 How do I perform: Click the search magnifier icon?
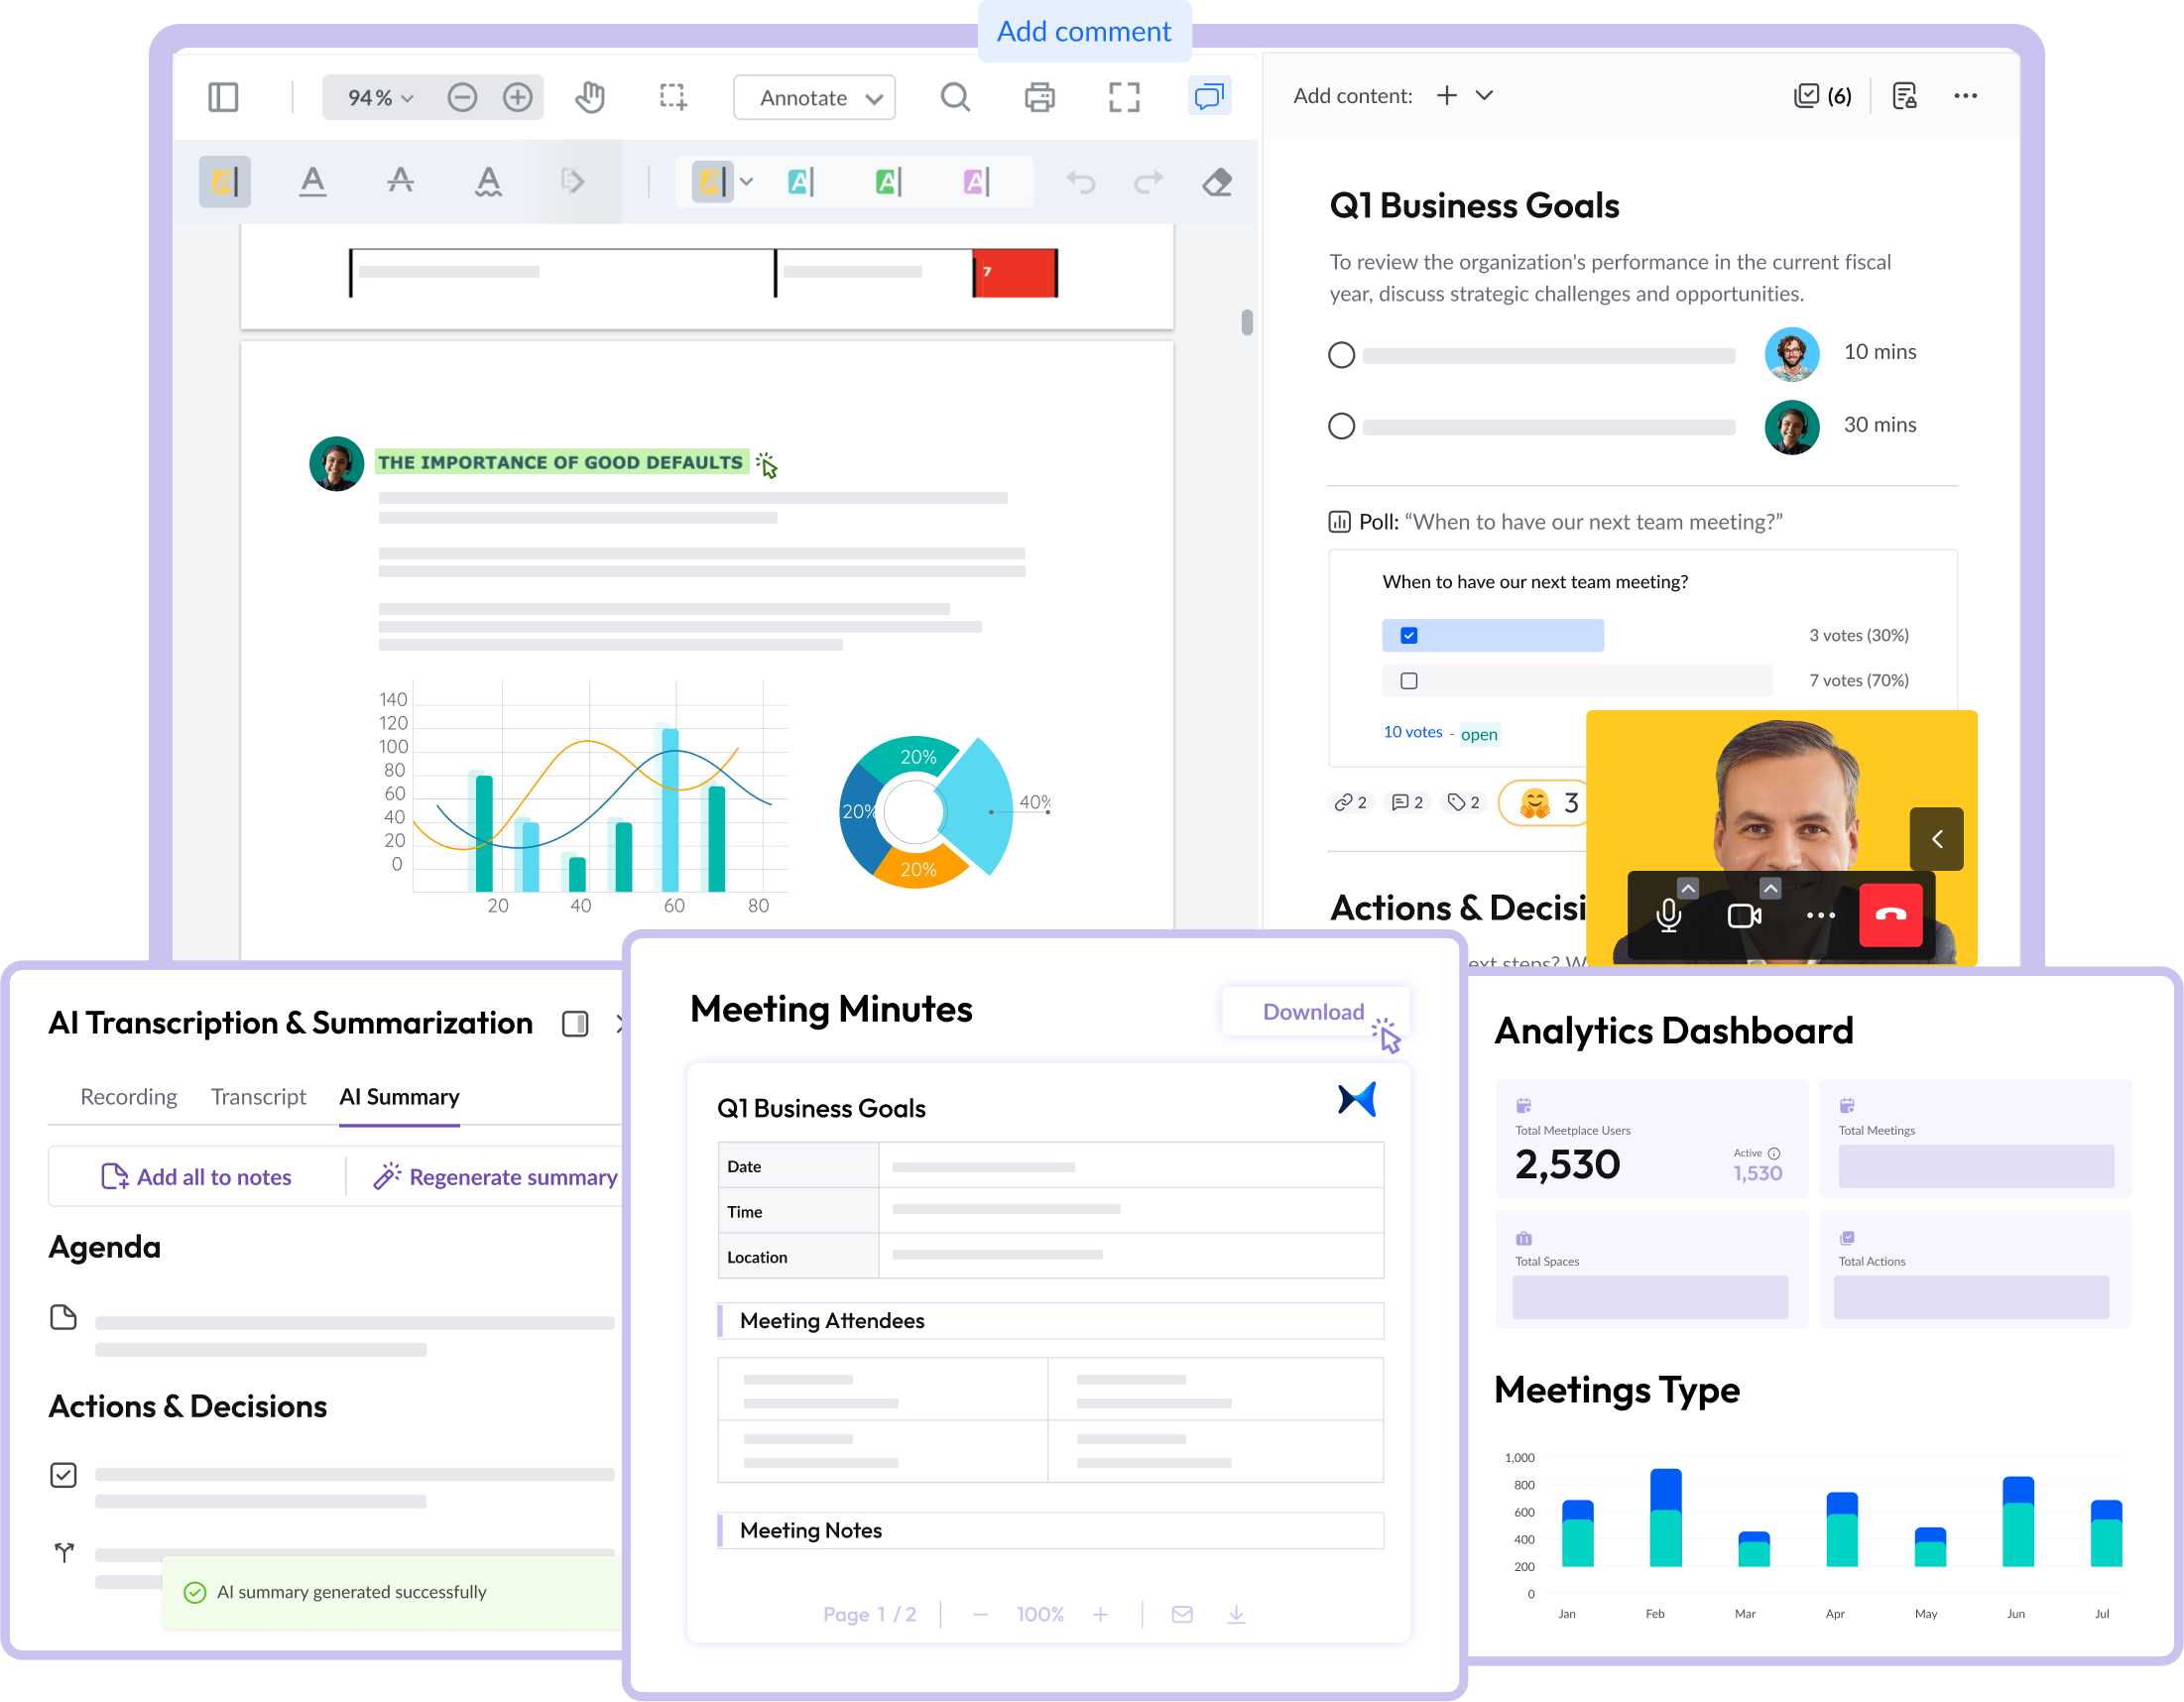955,97
